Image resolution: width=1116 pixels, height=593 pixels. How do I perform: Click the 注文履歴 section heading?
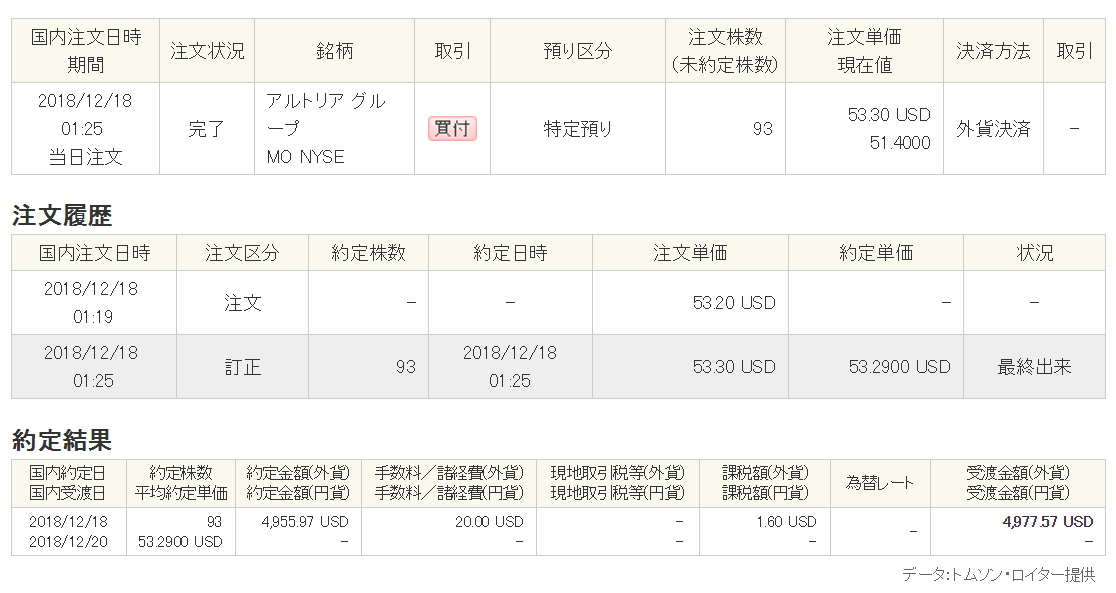pyautogui.click(x=62, y=215)
